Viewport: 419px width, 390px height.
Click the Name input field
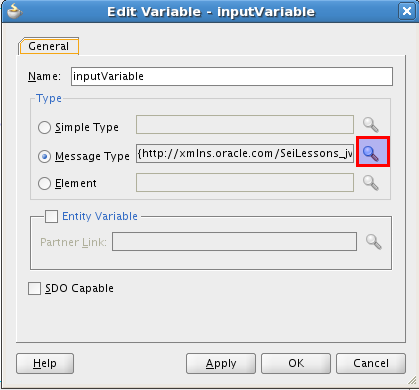(x=232, y=76)
